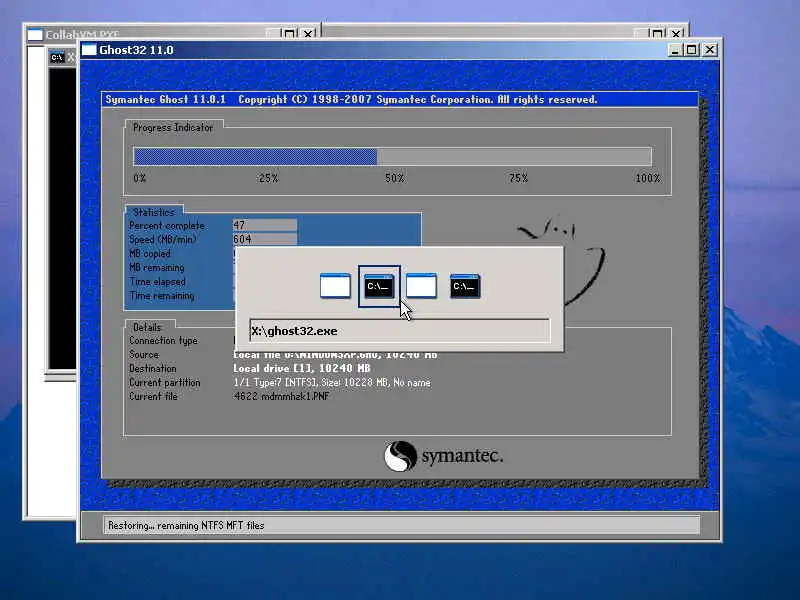The image size is (800, 600).
Task: Click the Symantec logo emblem
Action: 400,456
